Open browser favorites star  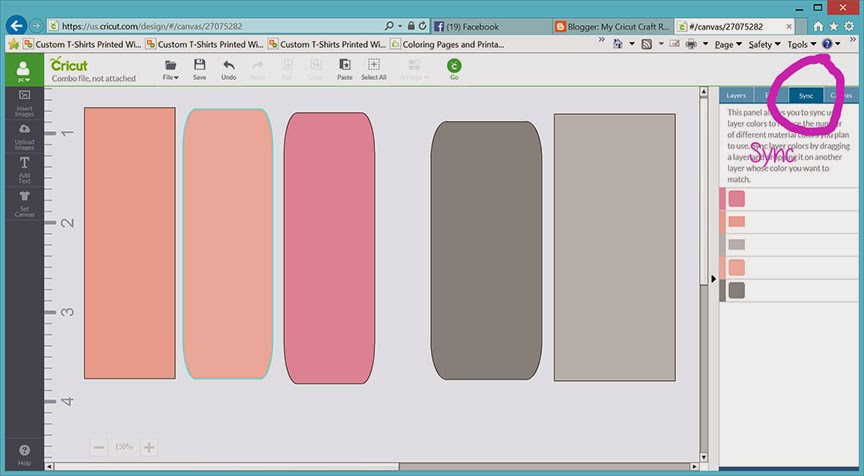tap(834, 26)
